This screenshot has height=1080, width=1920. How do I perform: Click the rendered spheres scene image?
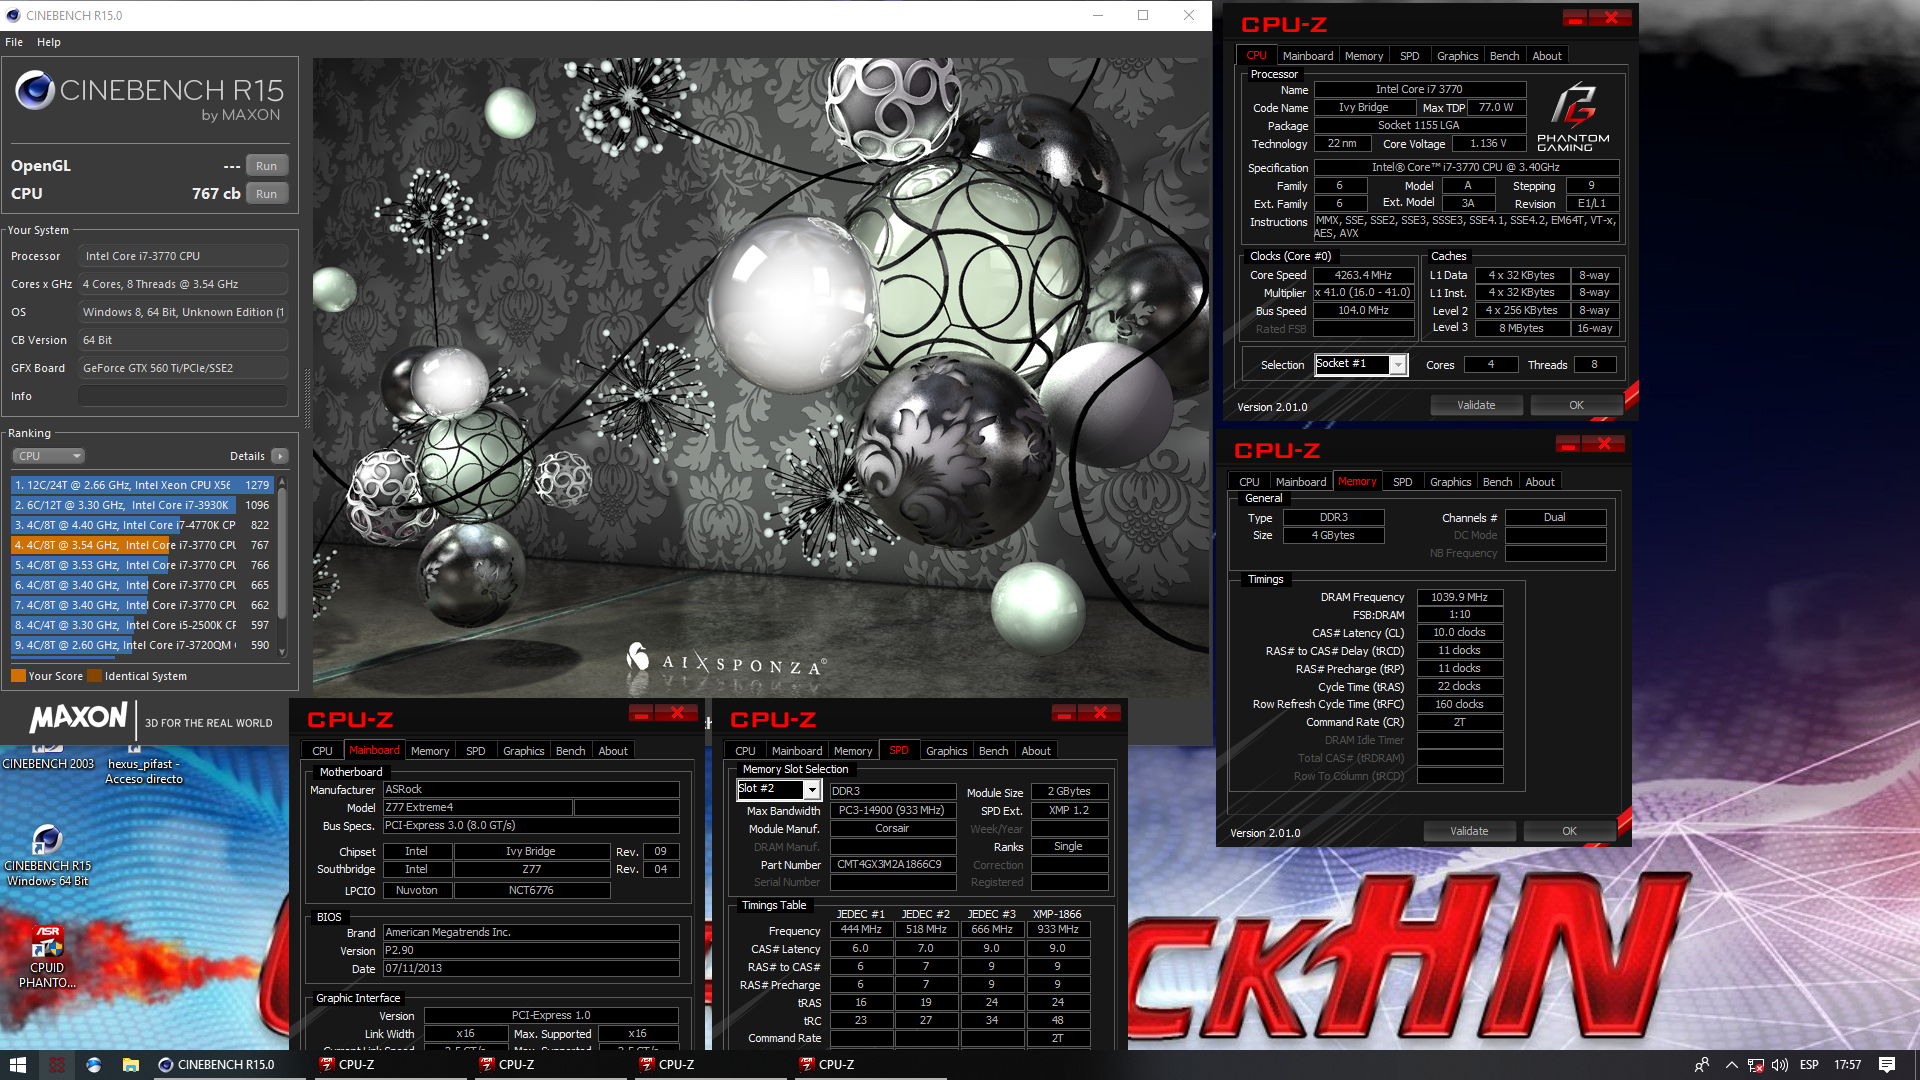tap(761, 376)
